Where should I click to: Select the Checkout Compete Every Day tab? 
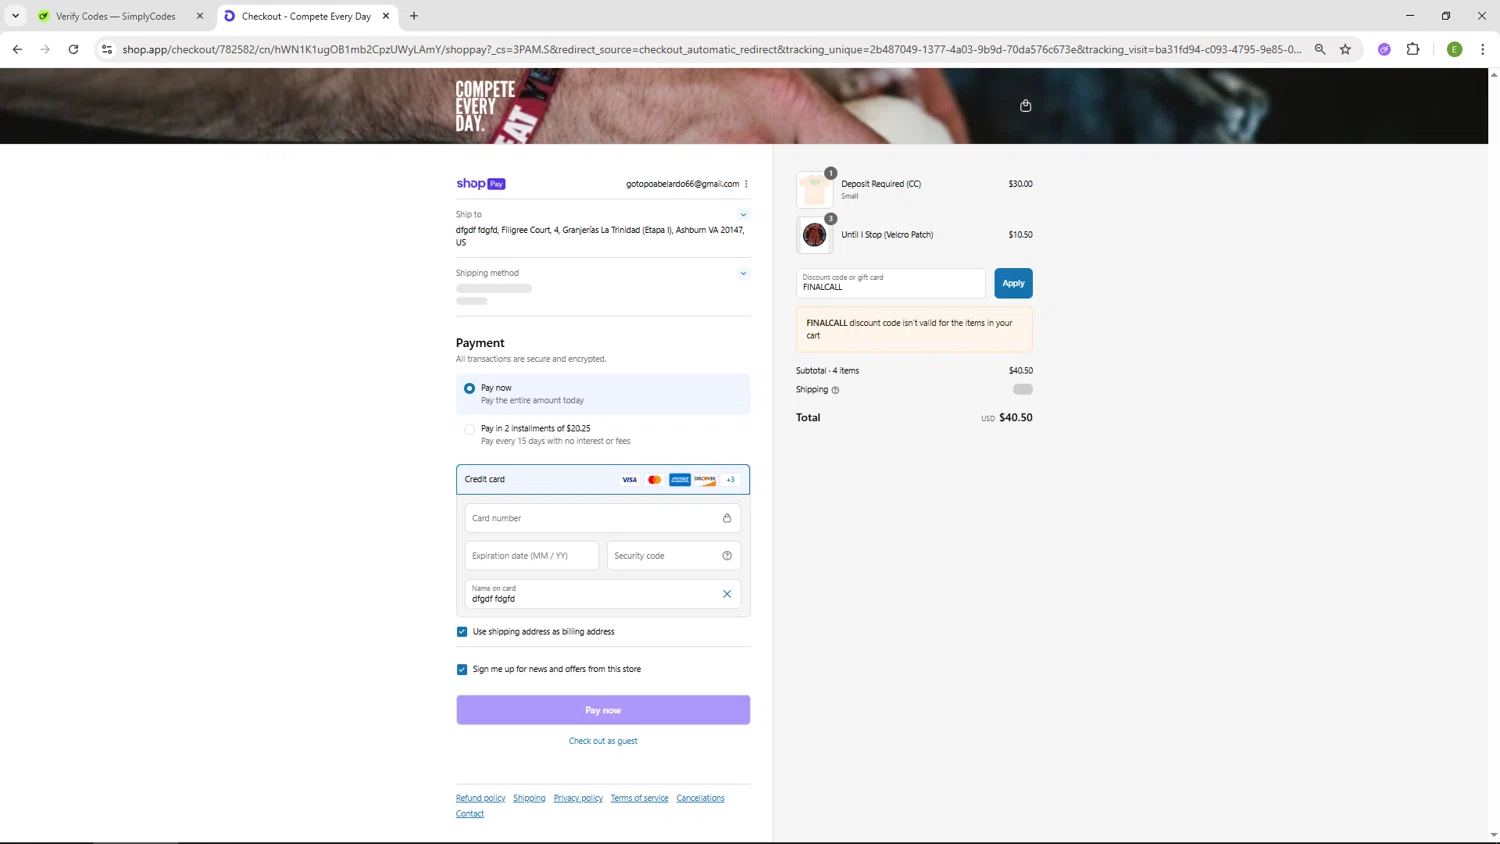(x=306, y=16)
